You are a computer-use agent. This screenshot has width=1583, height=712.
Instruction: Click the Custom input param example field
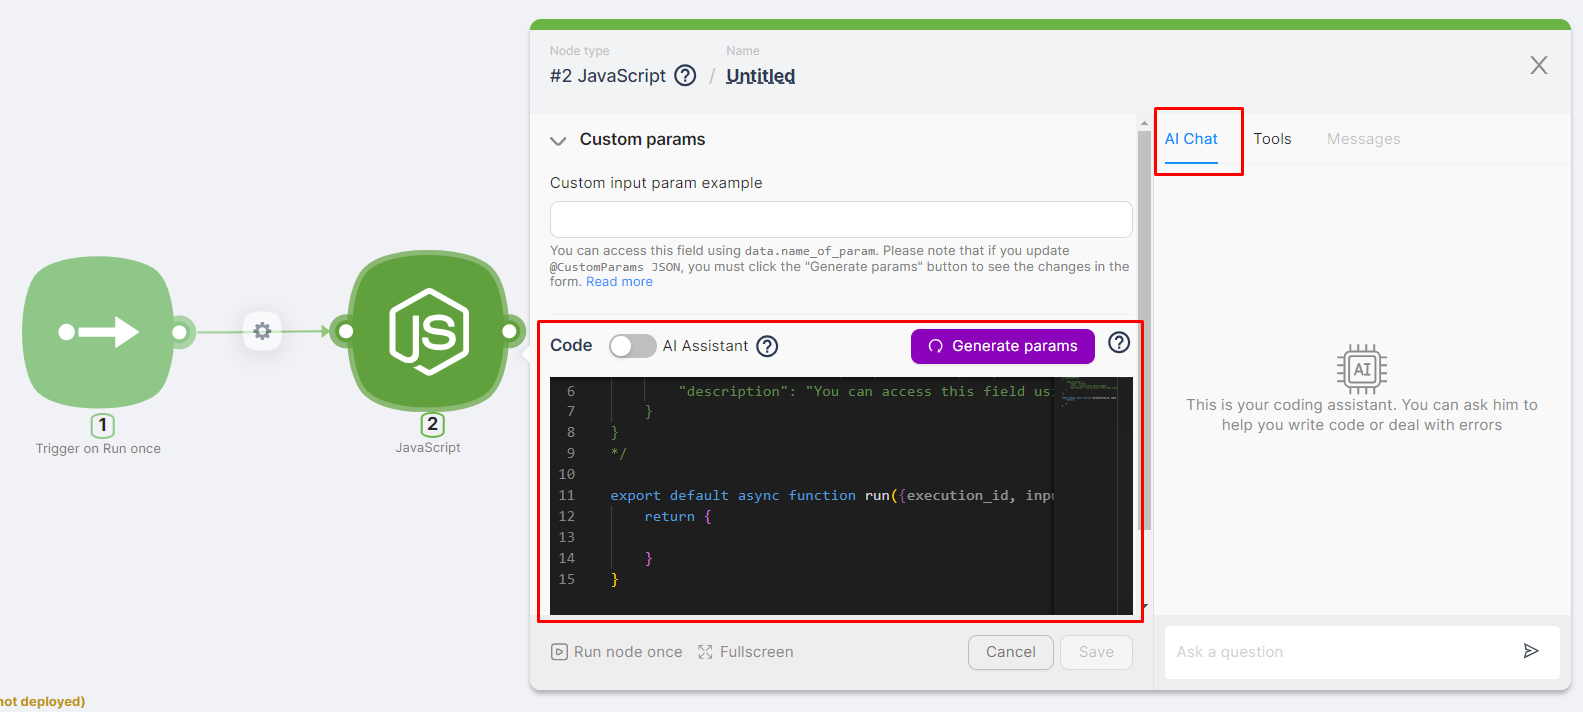[840, 219]
